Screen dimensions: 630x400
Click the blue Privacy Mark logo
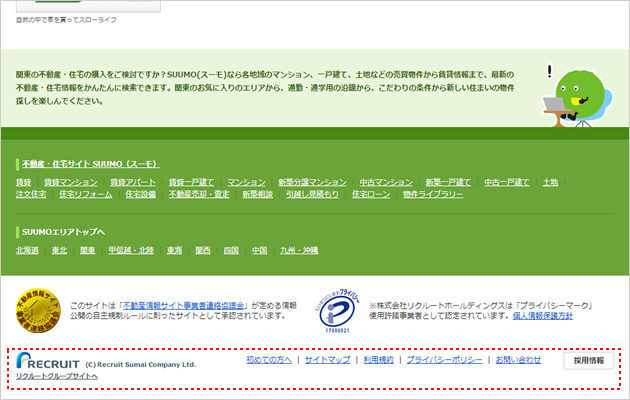tap(337, 310)
